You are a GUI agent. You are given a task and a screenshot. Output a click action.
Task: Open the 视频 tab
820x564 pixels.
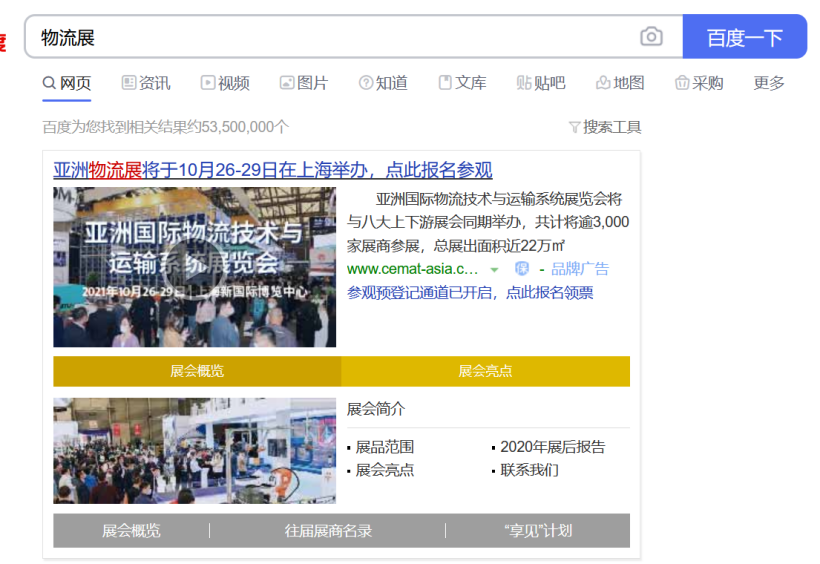(x=225, y=83)
